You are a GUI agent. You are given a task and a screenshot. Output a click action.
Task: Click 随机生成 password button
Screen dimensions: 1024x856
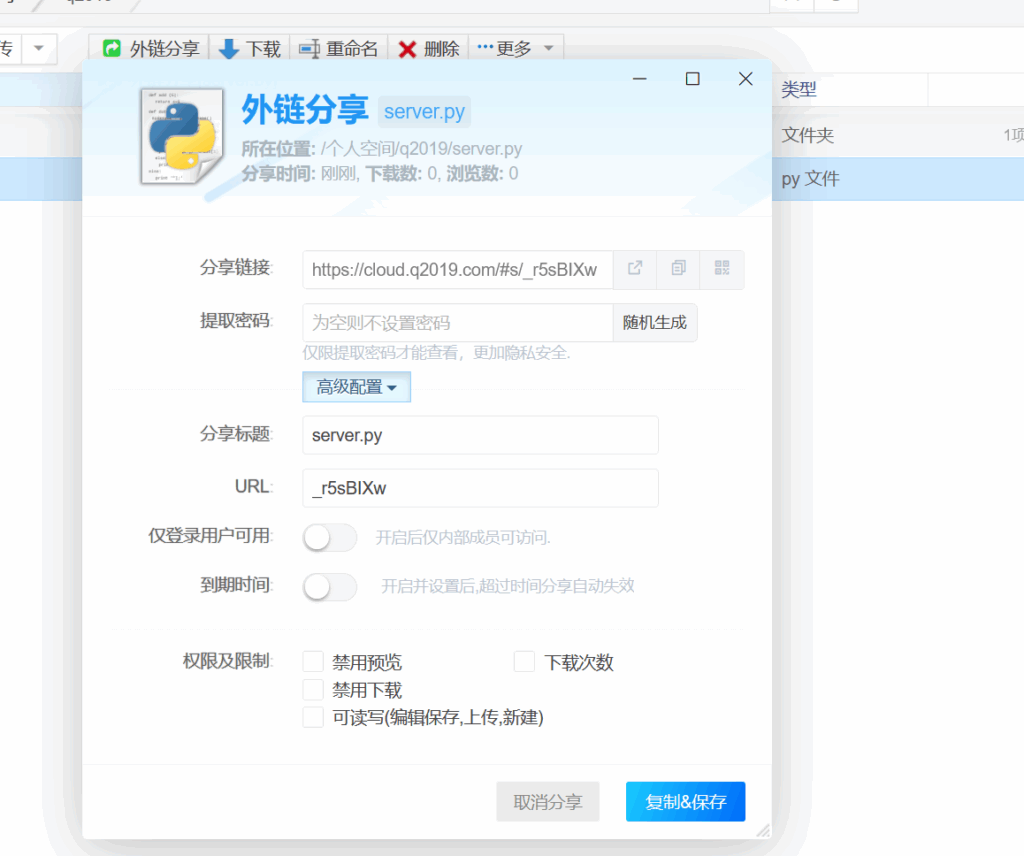[655, 323]
